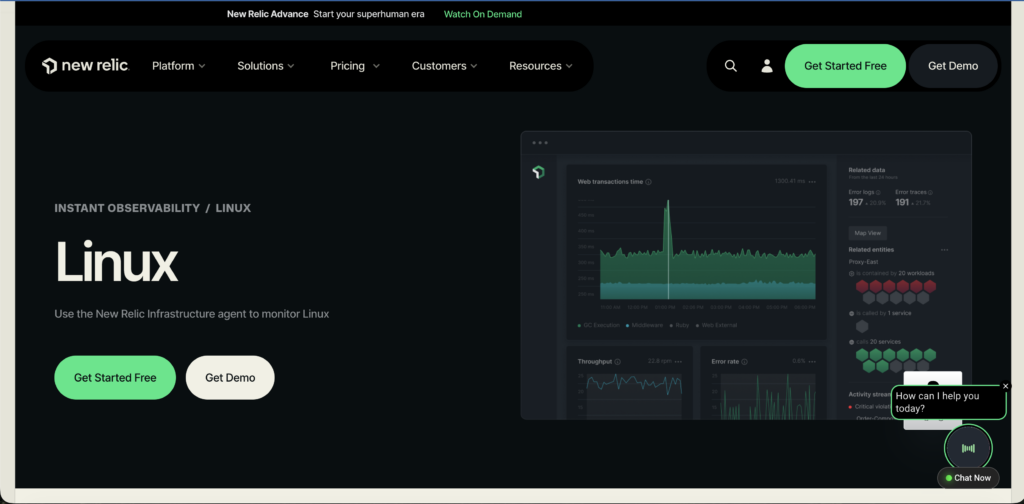
Task: Click 'Start your superhuman era' text
Action: (368, 14)
